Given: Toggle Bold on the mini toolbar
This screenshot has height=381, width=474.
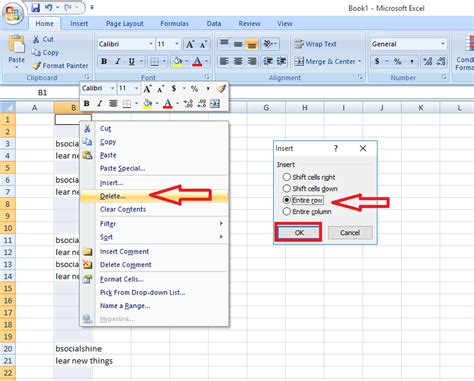Looking at the screenshot, I should (87, 104).
